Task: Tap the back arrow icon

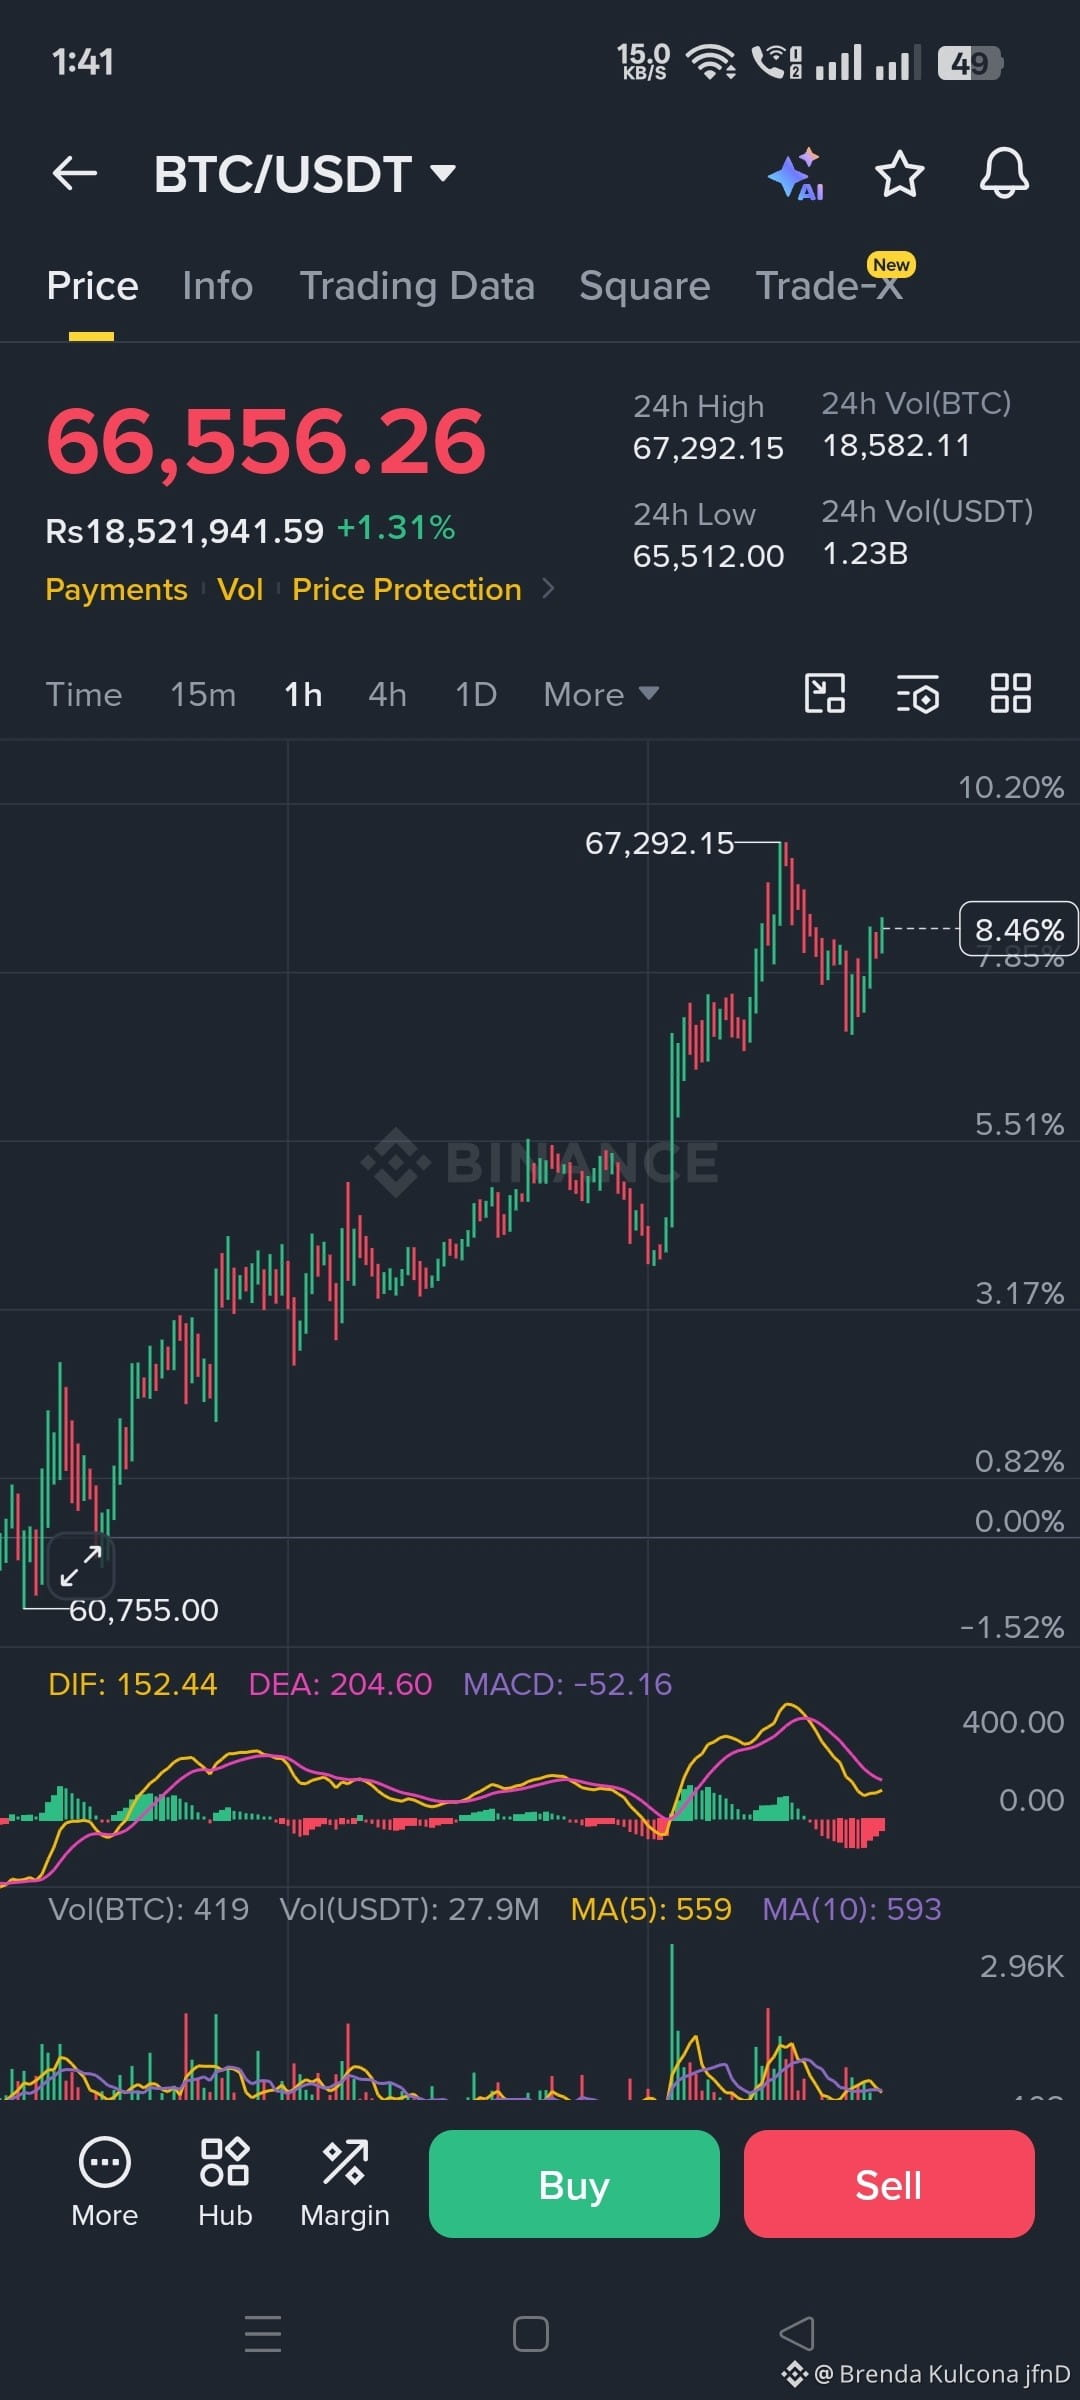Action: 75,173
